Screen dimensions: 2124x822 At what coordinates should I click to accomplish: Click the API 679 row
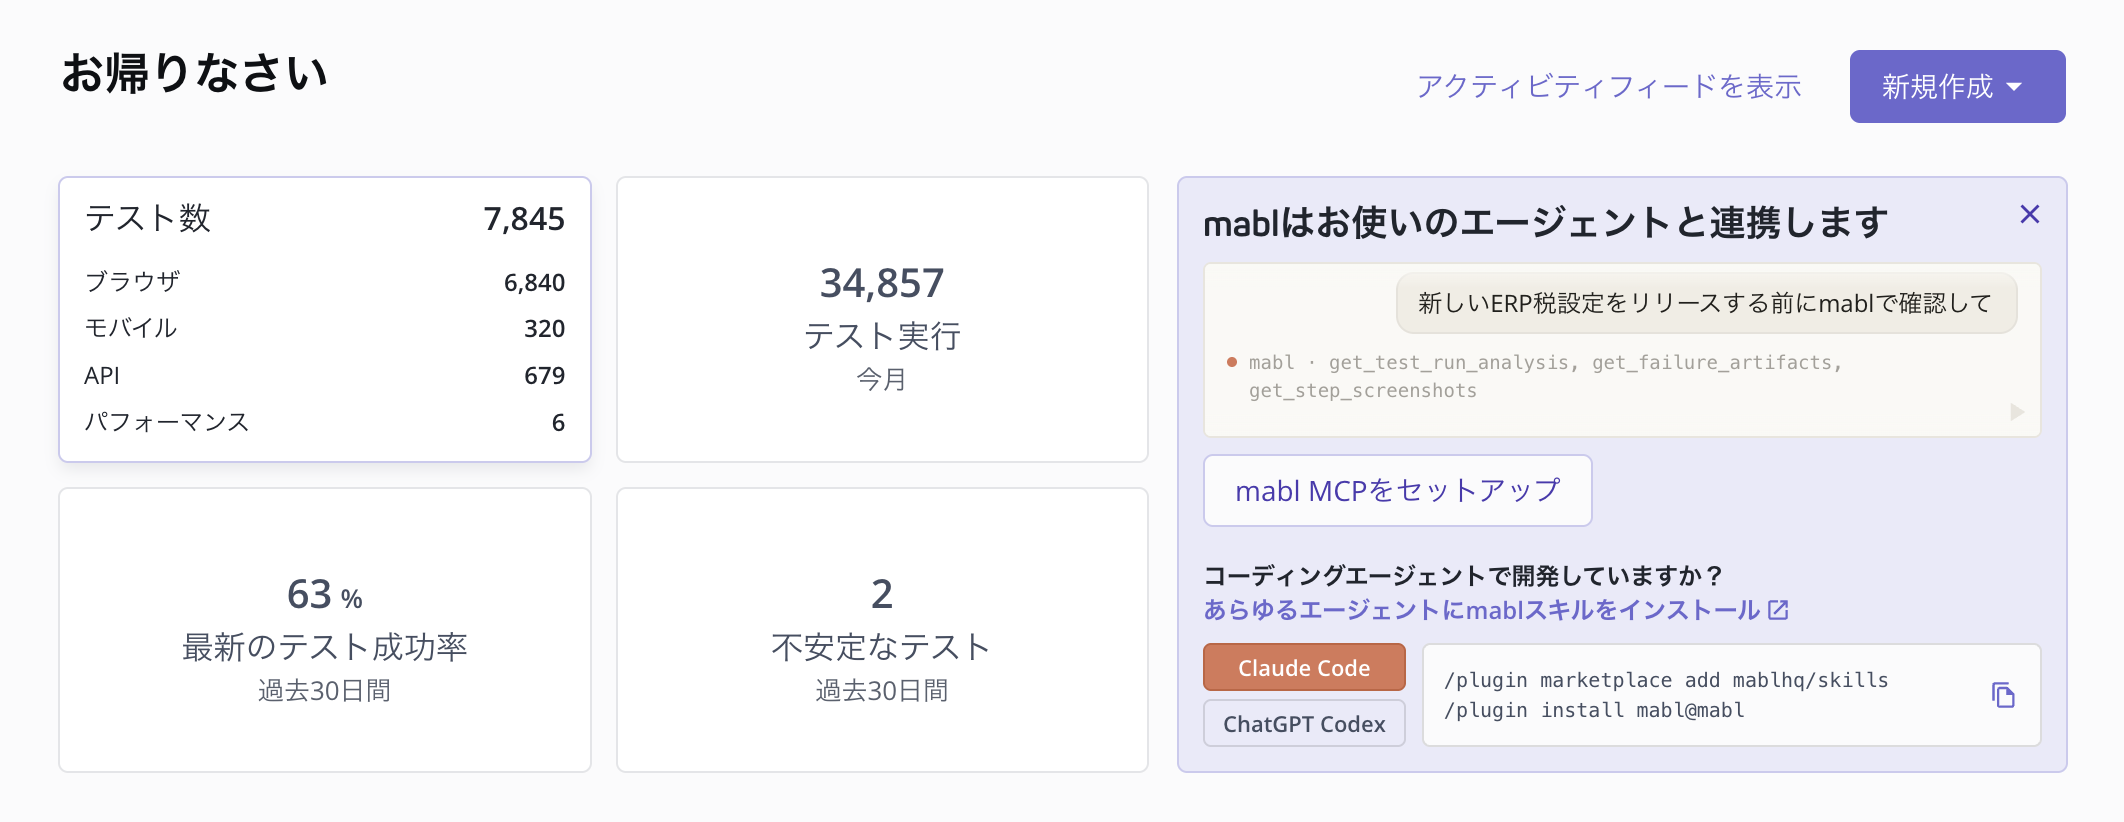(325, 375)
